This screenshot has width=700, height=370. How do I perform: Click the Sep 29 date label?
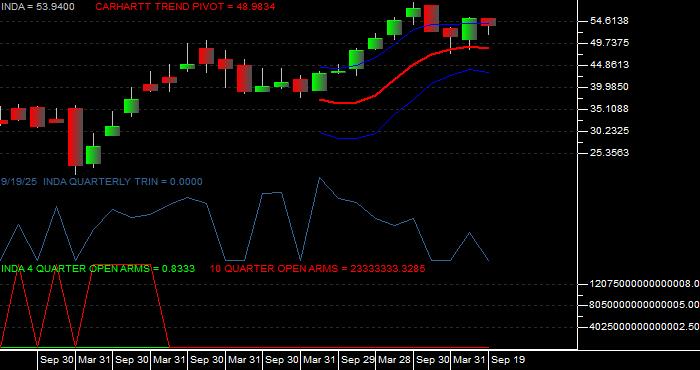[x=358, y=360]
